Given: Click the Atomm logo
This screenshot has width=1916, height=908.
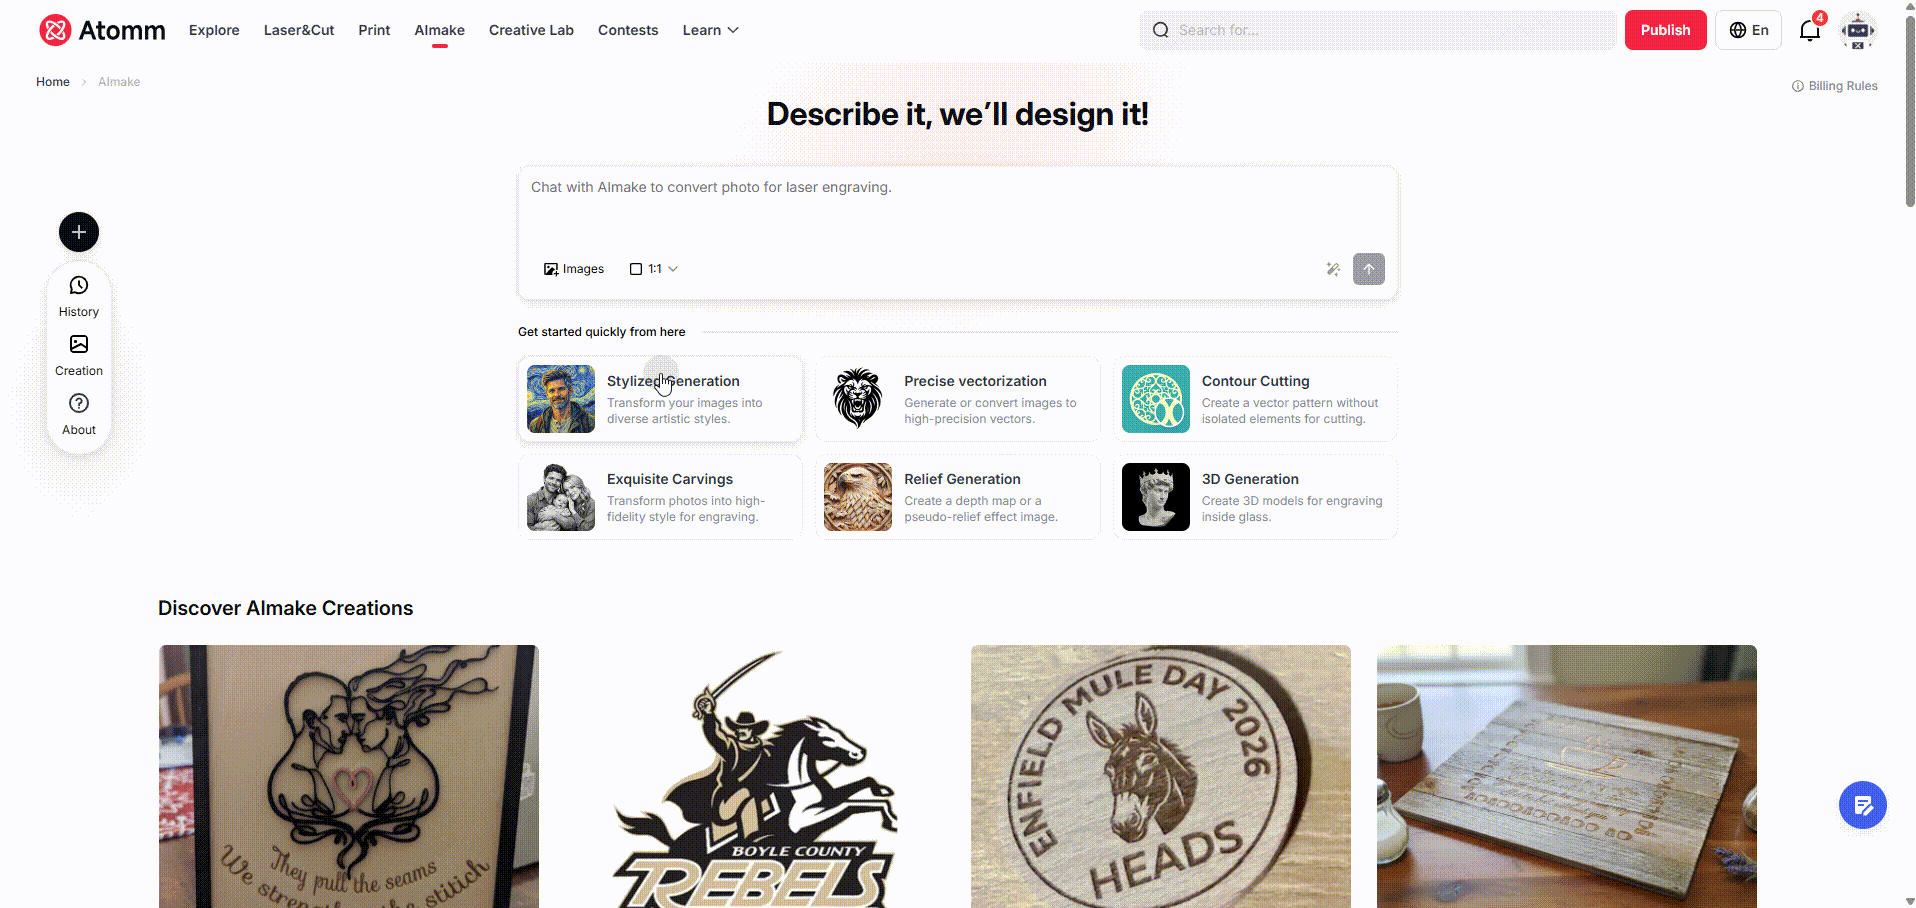Looking at the screenshot, I should pyautogui.click(x=102, y=30).
